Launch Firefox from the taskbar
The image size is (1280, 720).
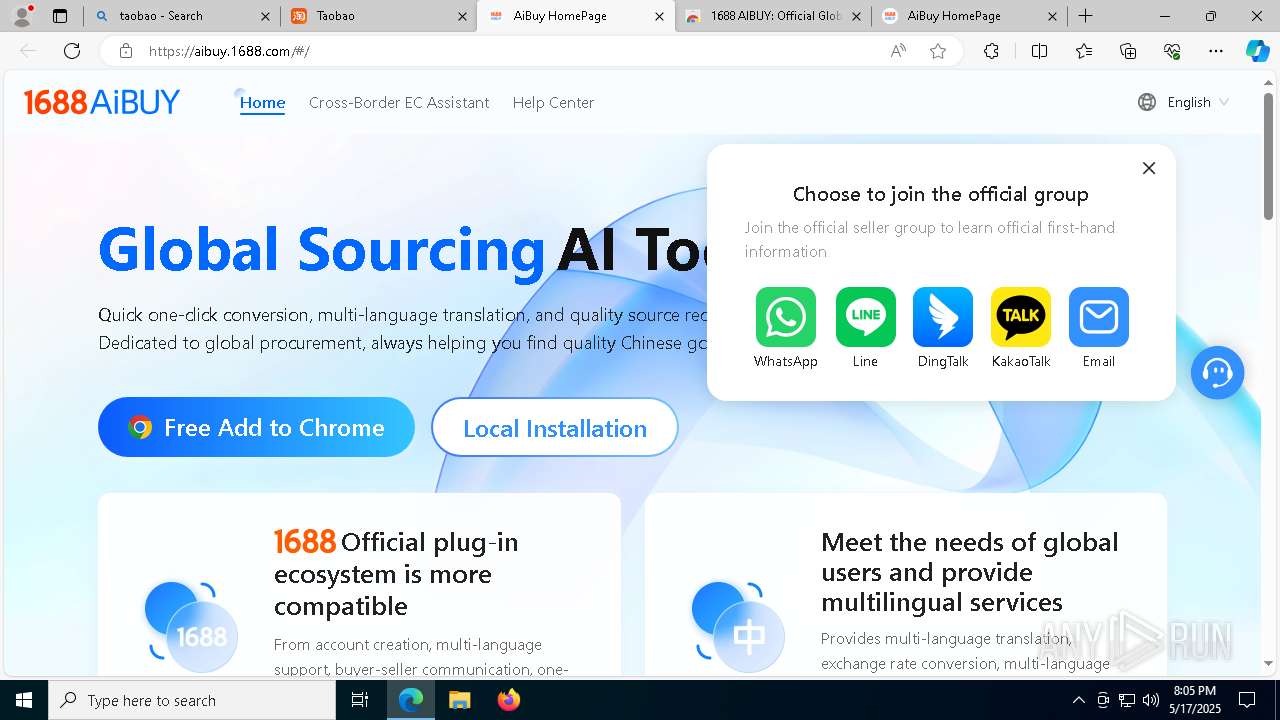(509, 700)
